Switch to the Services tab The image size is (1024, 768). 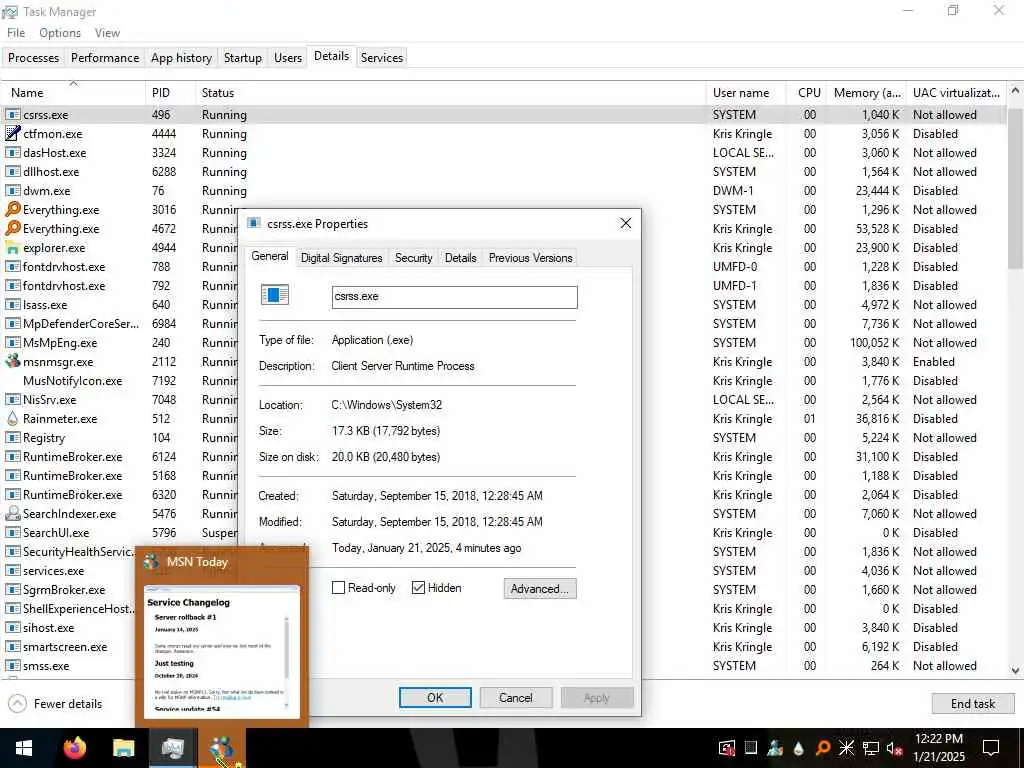[382, 57]
